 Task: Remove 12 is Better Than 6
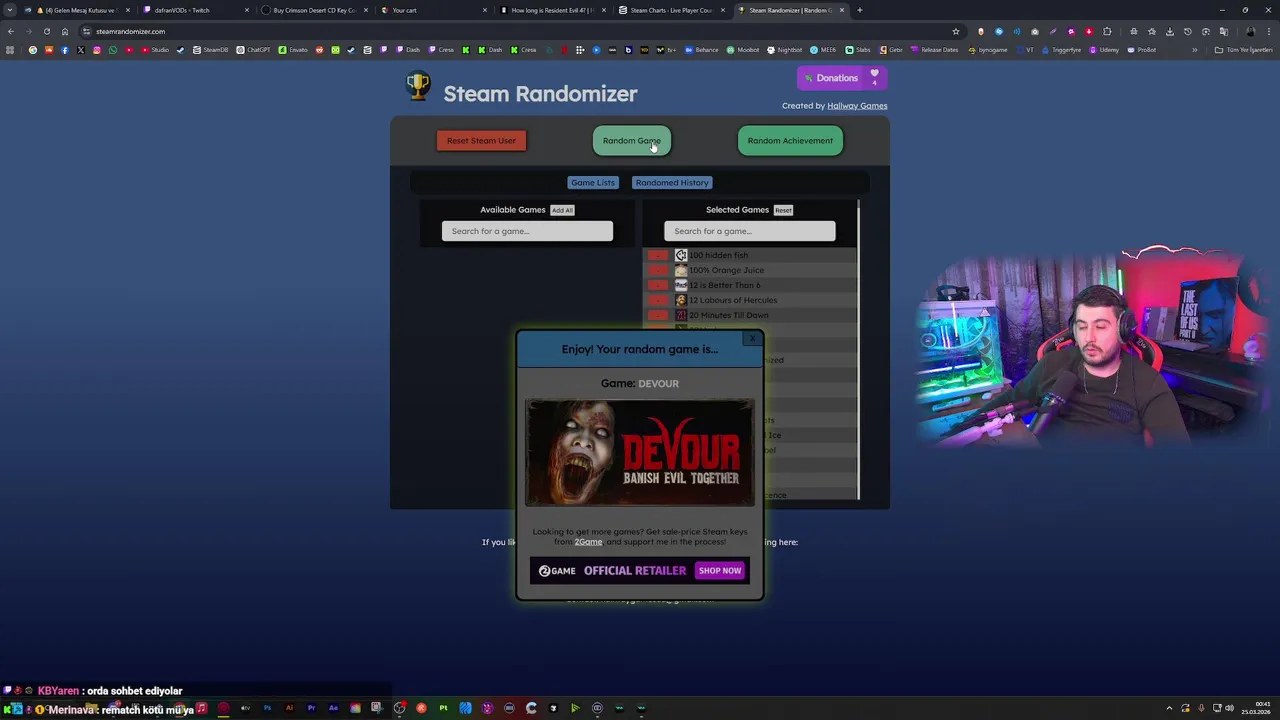pyautogui.click(x=657, y=285)
